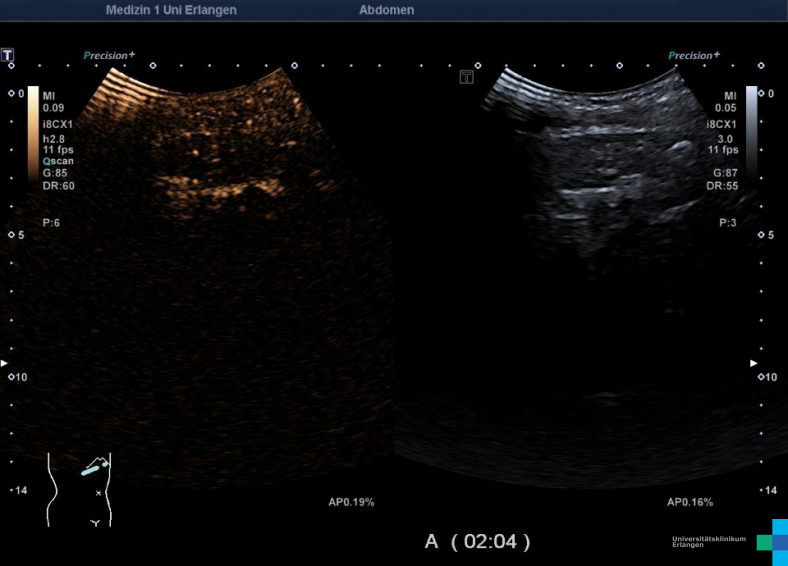Click the Qscan label on contrast image
Screen dimensions: 788x566
click(57, 160)
